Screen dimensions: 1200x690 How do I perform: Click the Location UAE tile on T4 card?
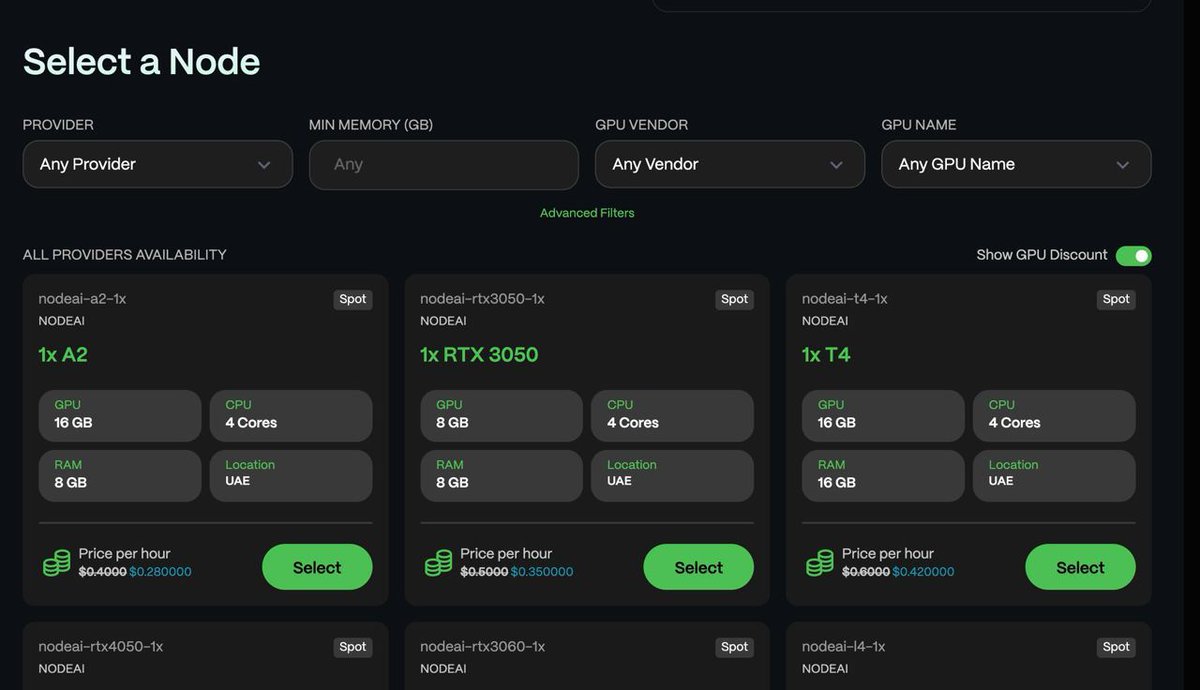point(1054,475)
